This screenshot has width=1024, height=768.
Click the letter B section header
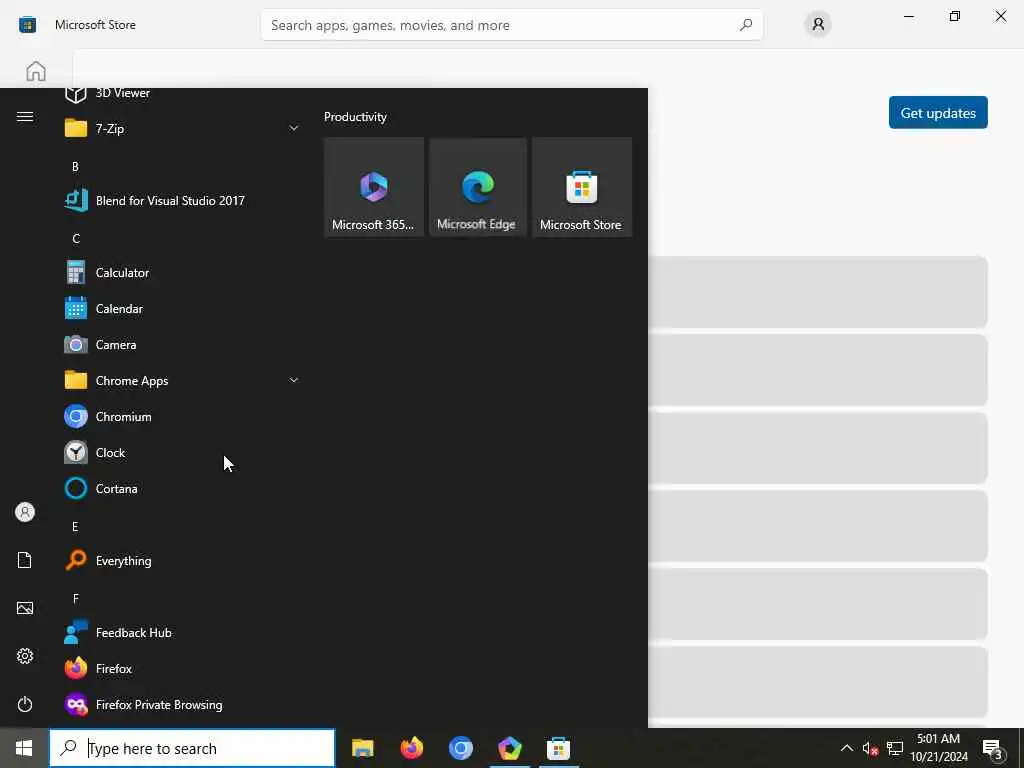75,167
